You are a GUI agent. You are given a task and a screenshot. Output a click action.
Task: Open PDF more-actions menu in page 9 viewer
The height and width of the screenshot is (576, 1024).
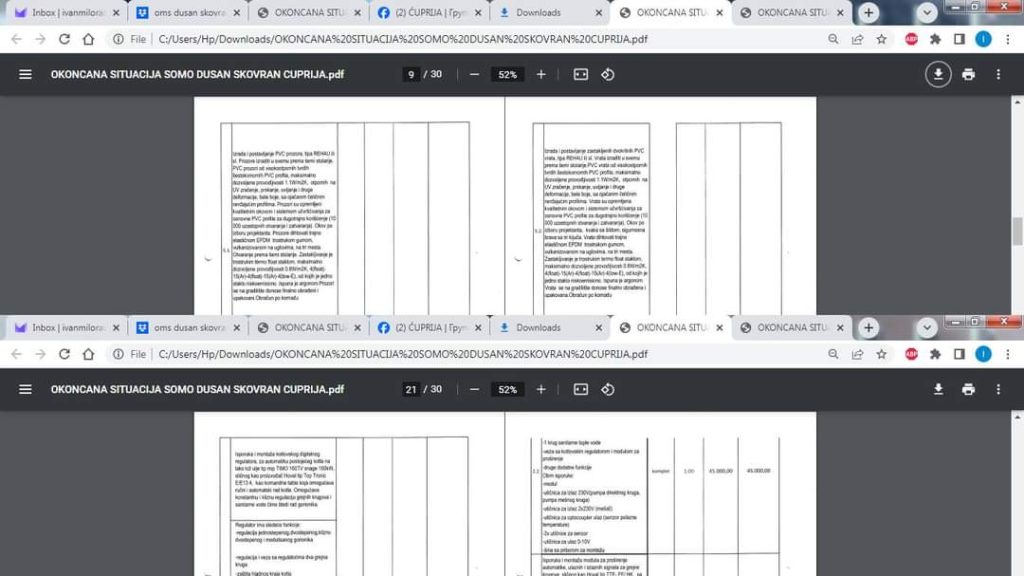click(997, 75)
